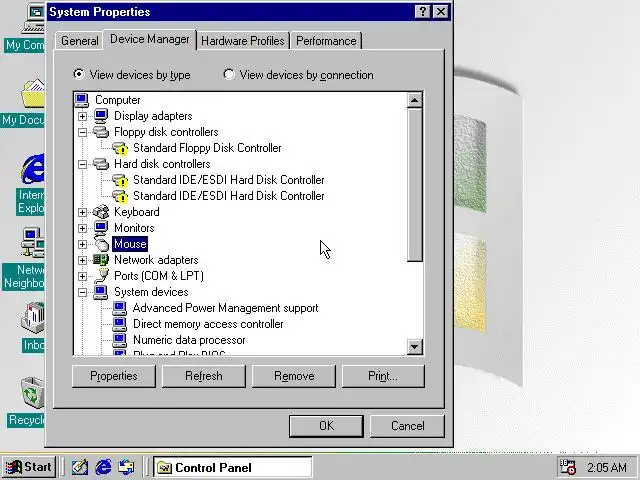Click the Refresh button
This screenshot has width=640, height=480.
(x=204, y=376)
